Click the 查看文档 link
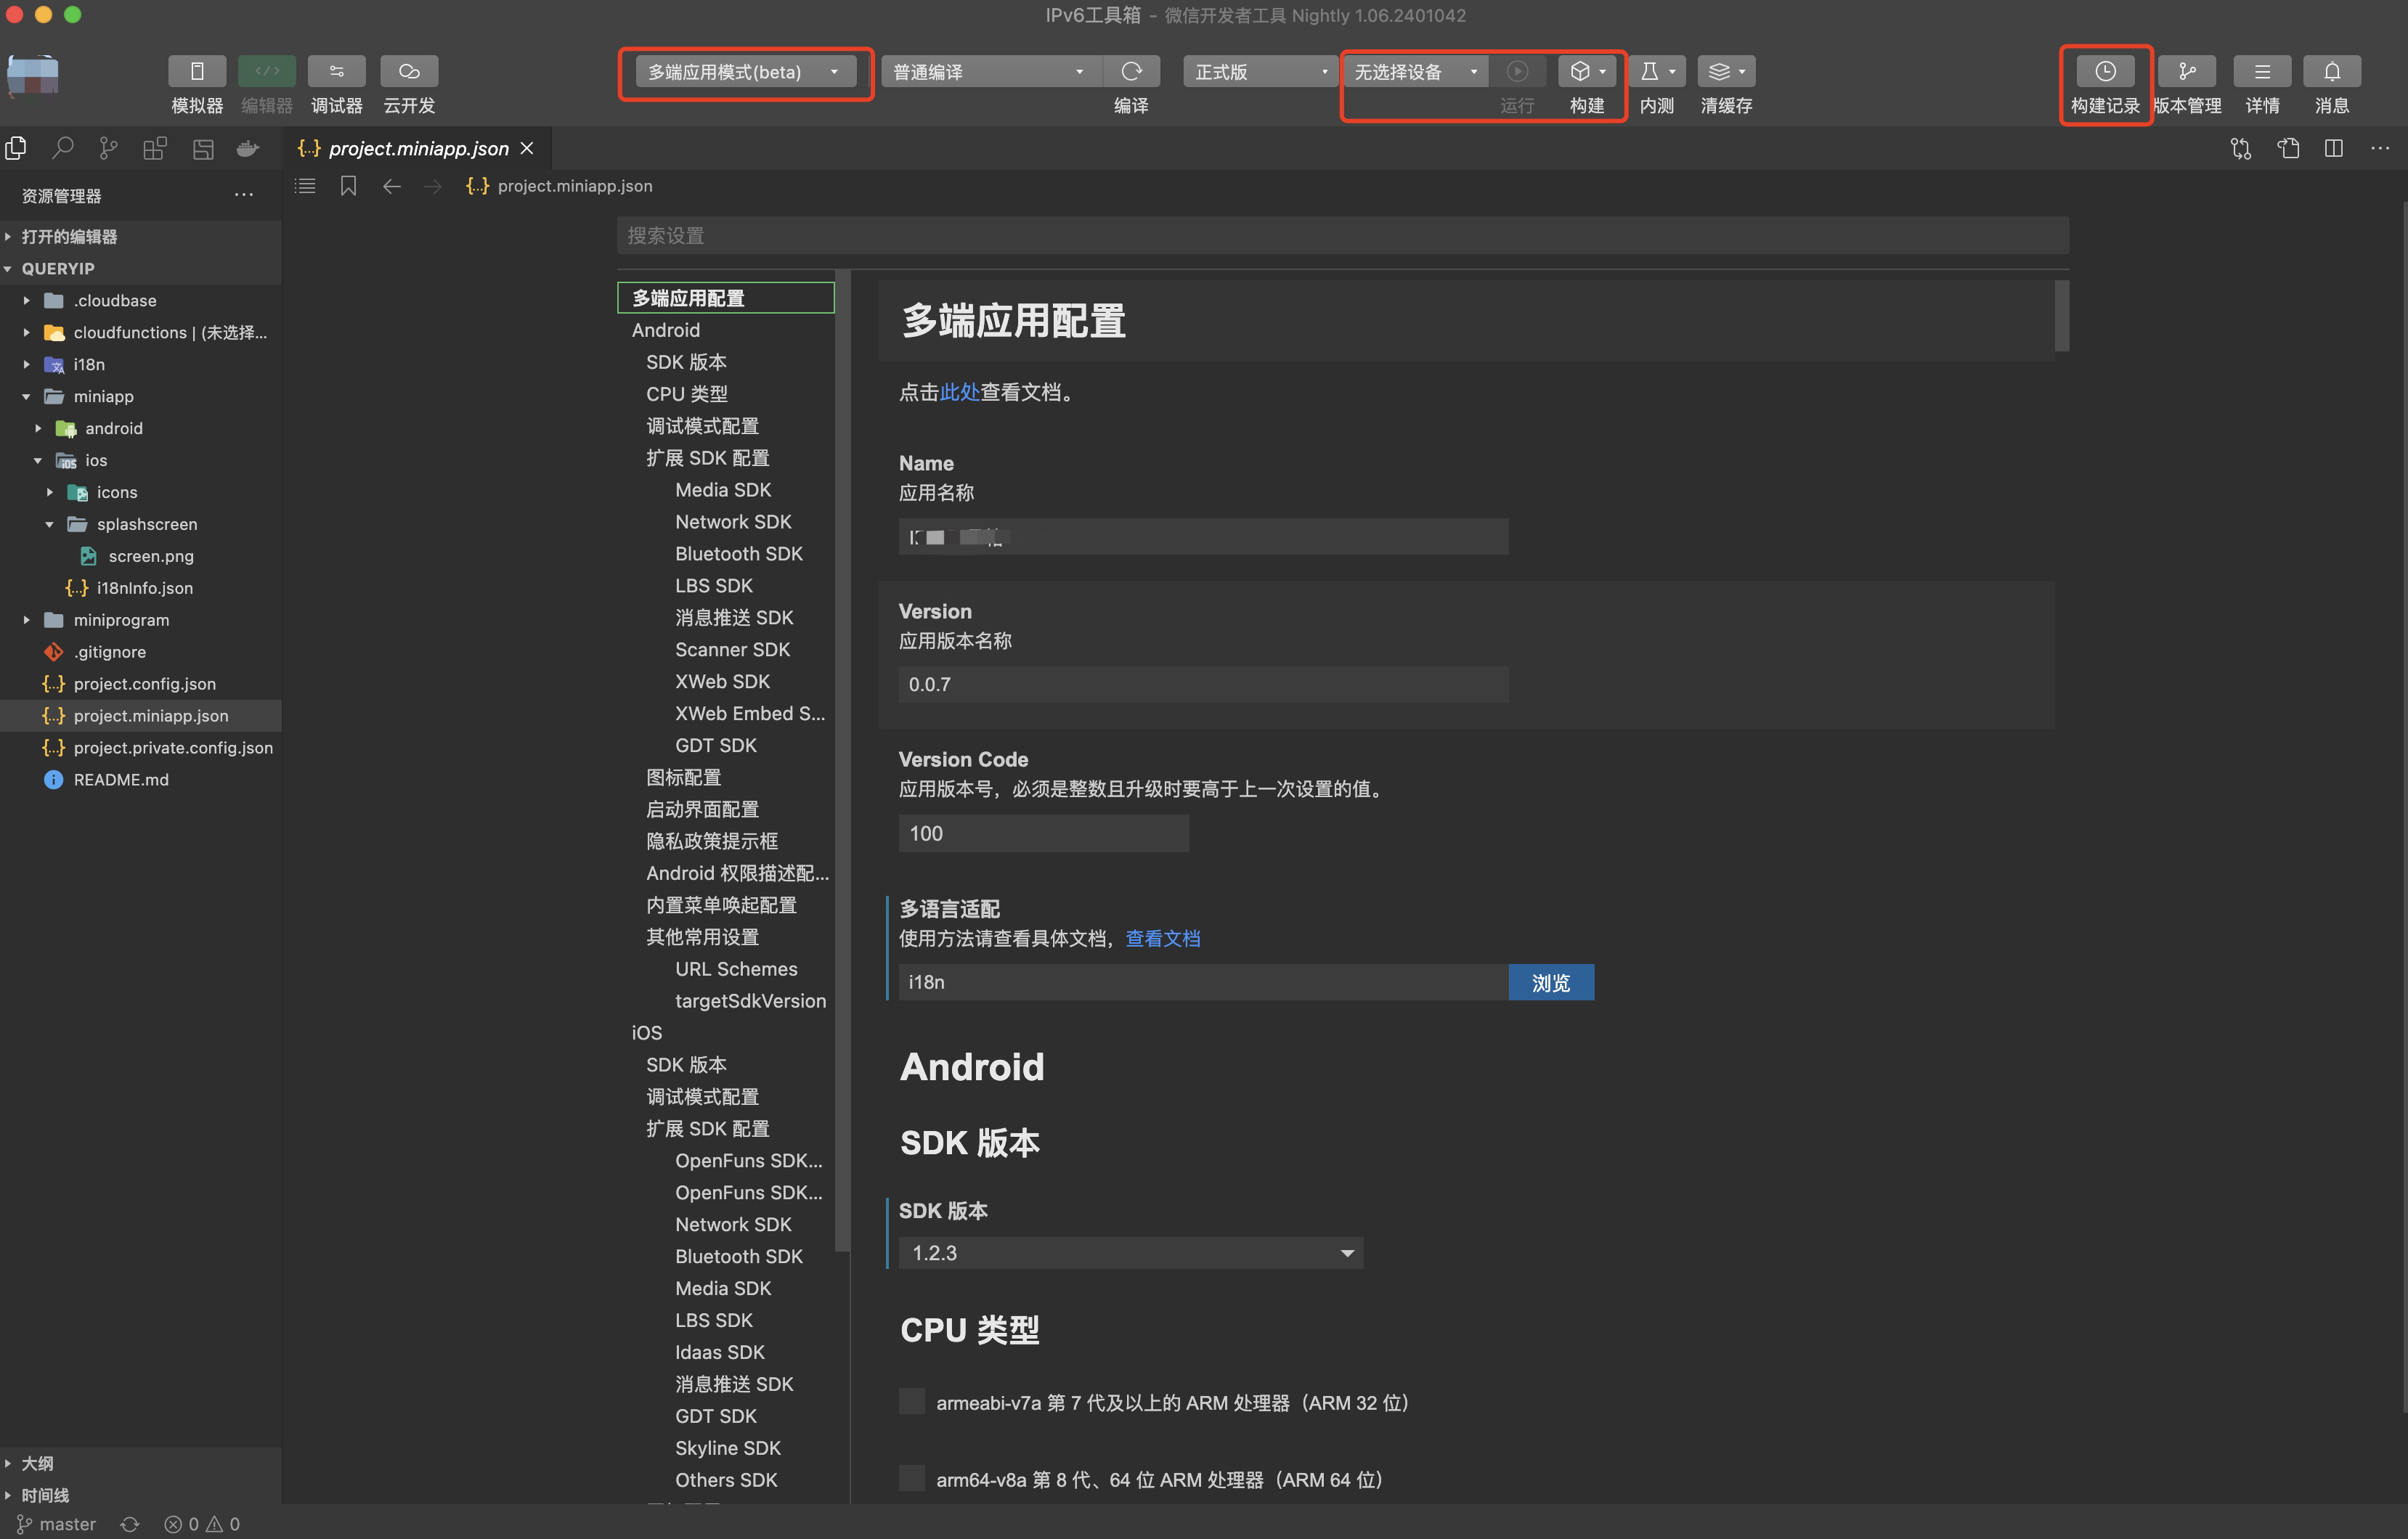This screenshot has height=1539, width=2408. click(1162, 938)
